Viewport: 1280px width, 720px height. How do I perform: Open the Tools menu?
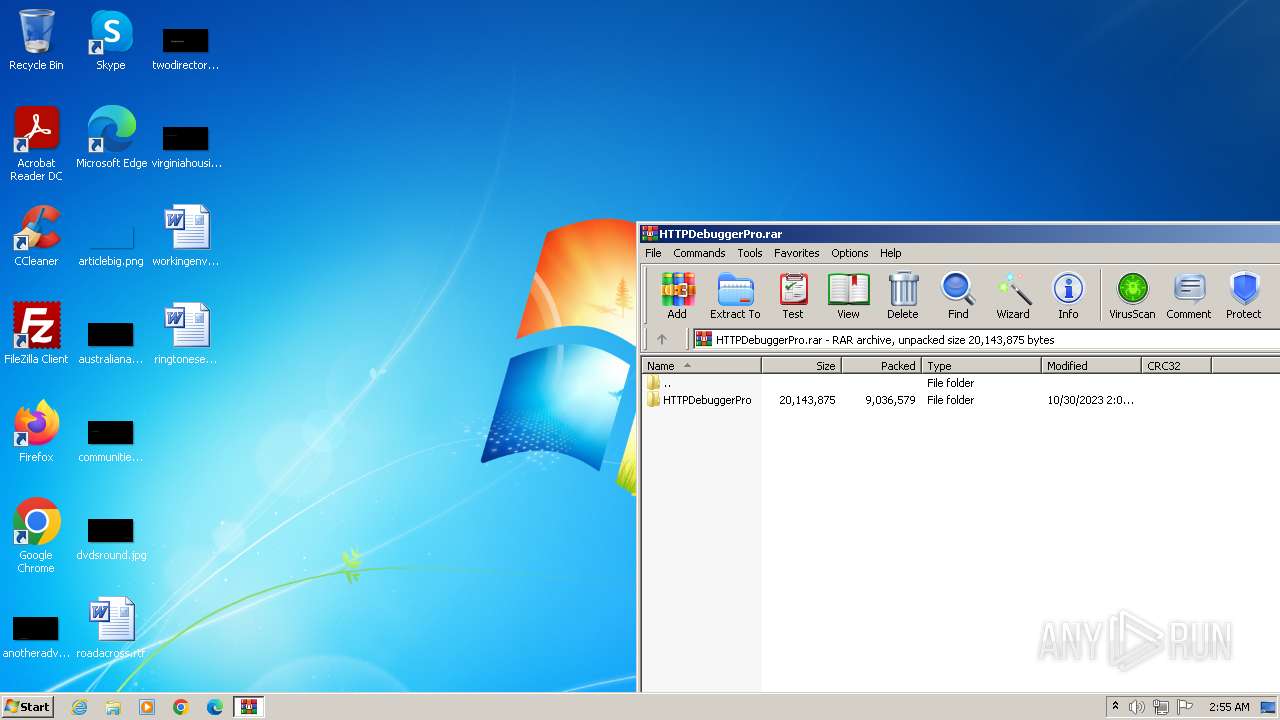pos(750,253)
